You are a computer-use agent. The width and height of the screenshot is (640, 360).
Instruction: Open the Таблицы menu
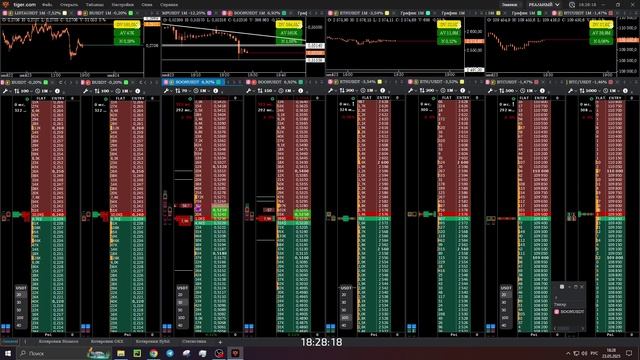95,4
